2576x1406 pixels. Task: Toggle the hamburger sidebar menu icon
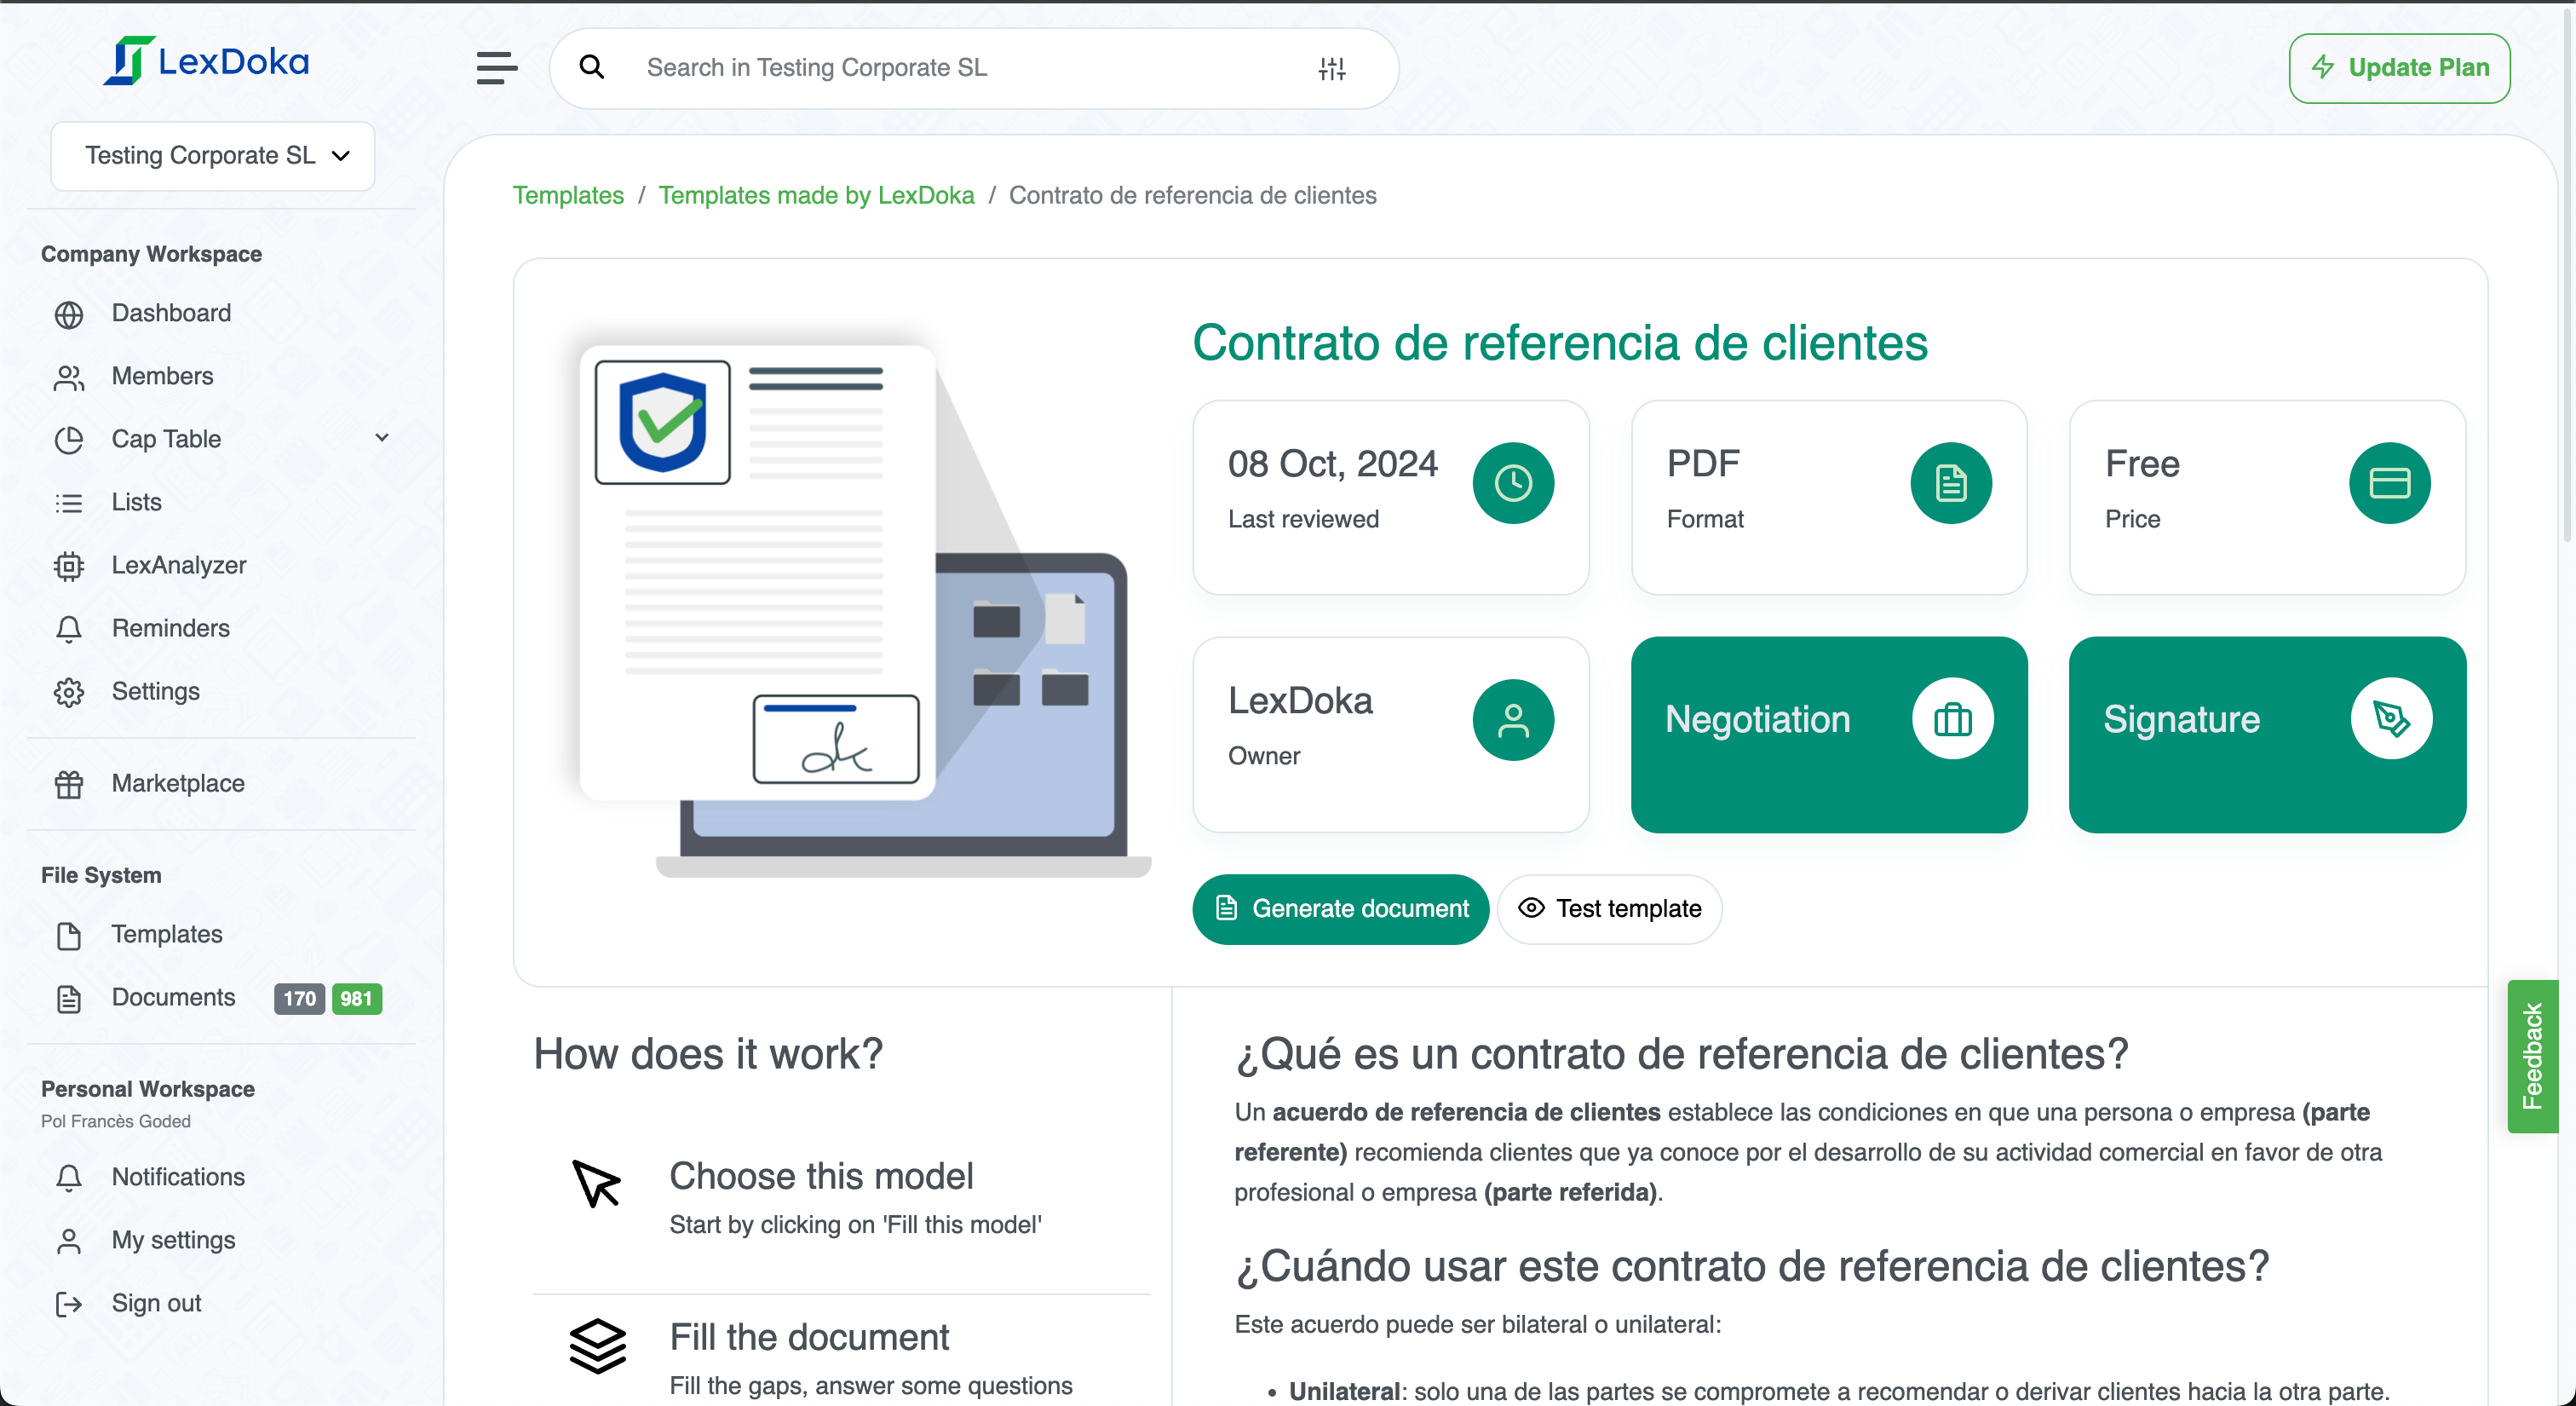click(496, 68)
